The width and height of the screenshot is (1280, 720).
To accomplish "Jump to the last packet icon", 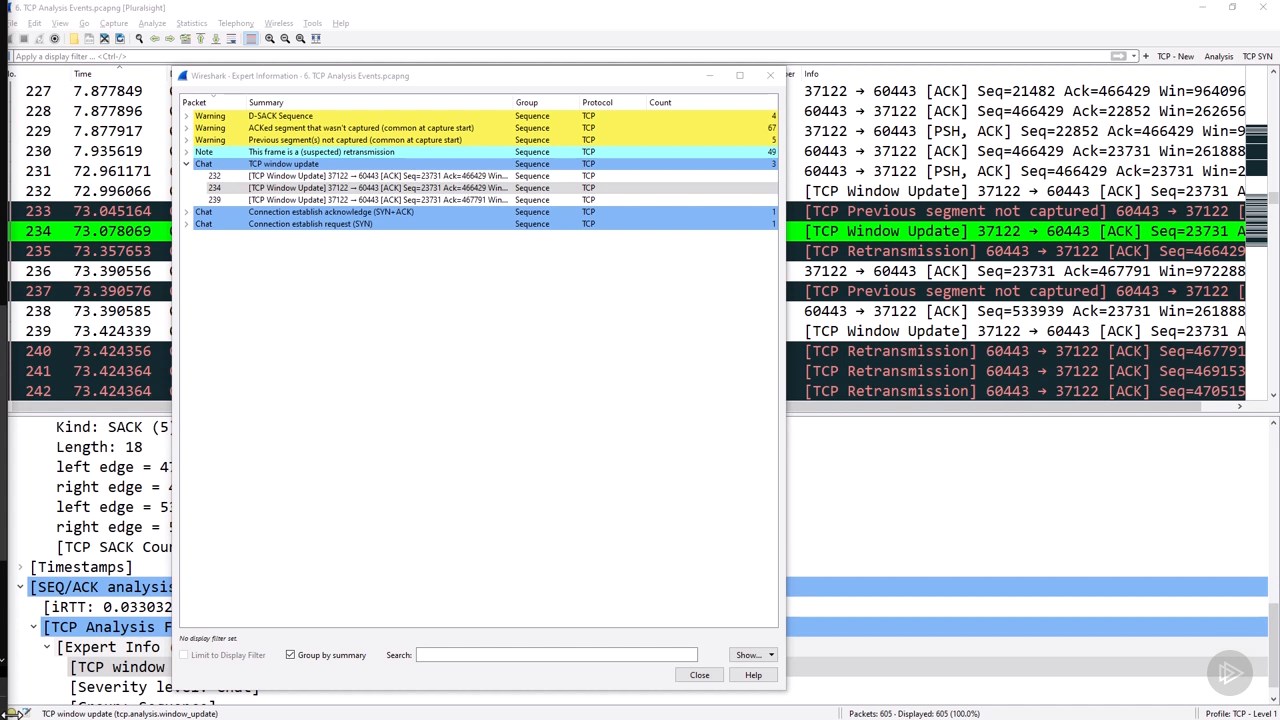I will [216, 38].
